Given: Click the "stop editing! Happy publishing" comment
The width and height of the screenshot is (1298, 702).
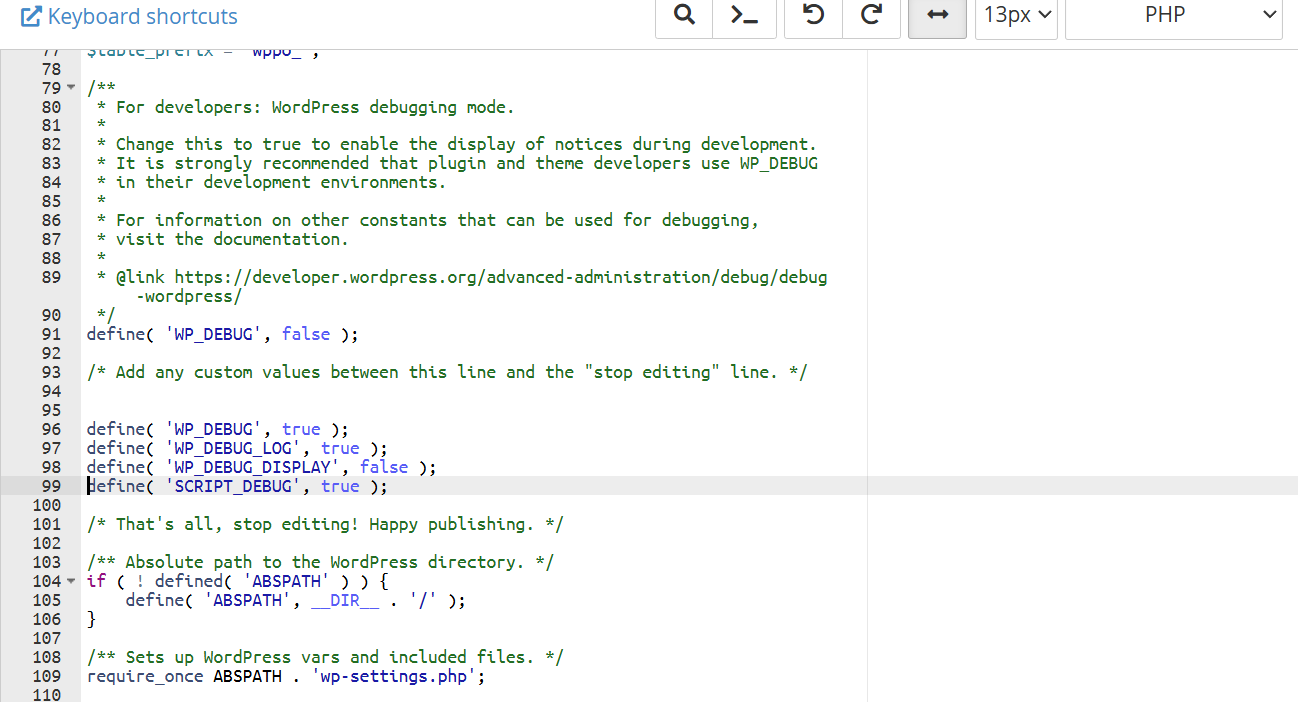Looking at the screenshot, I should click(325, 524).
